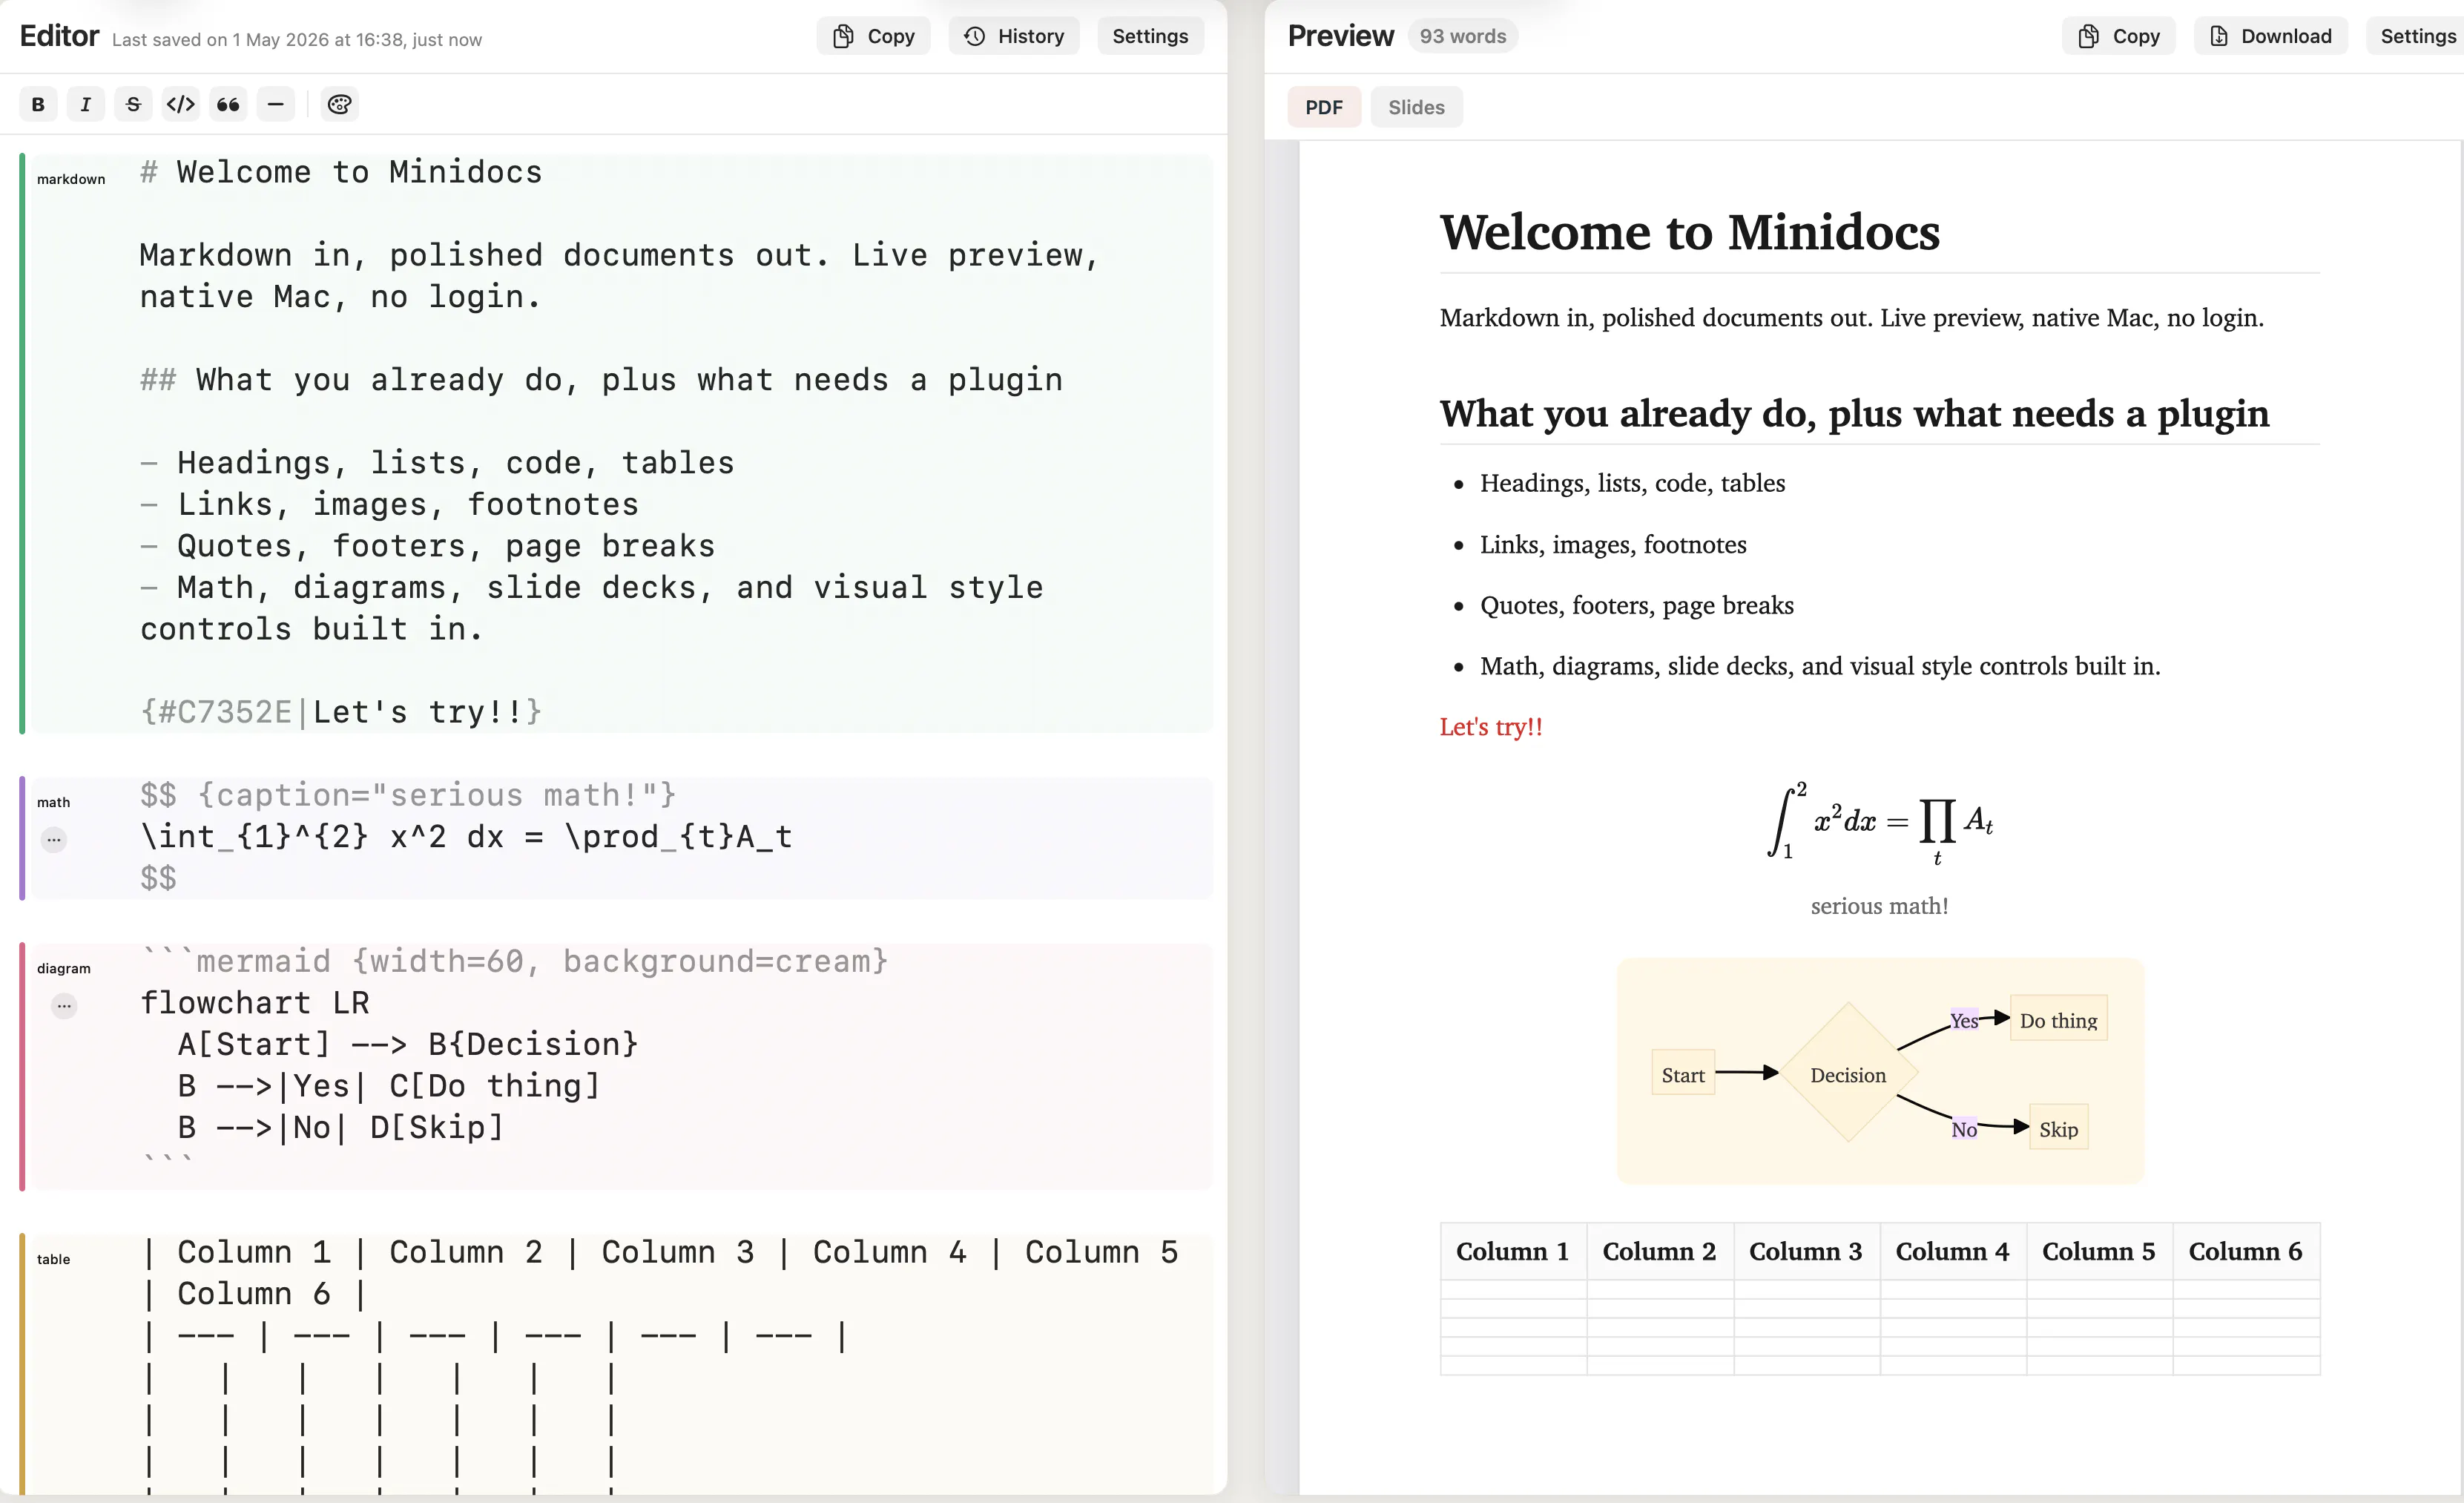Viewport: 2464px width, 1503px height.
Task: Click the 'B -->|Yes| C[Do thing]' line
Action: click(x=389, y=1086)
